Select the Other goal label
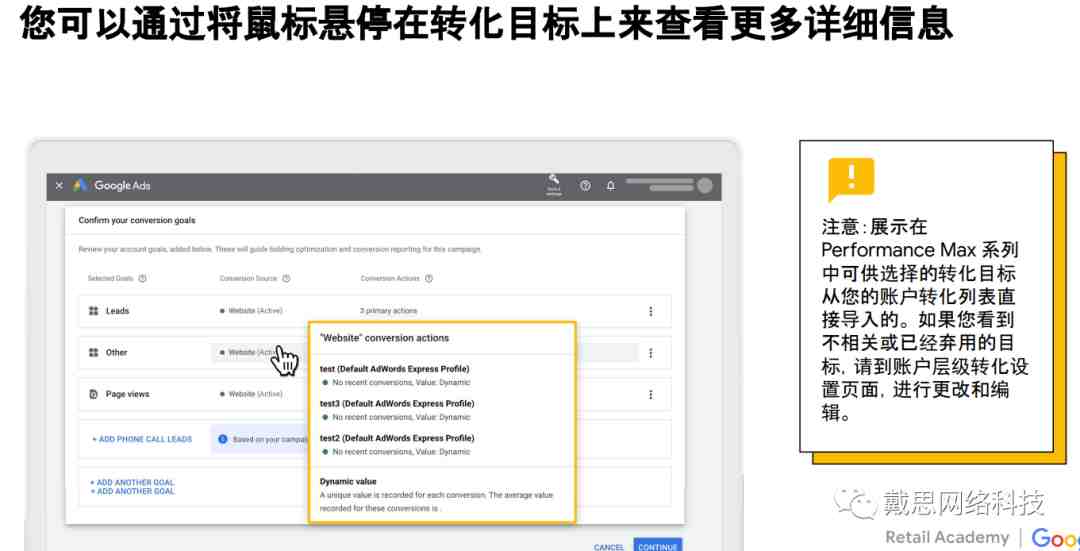 click(116, 353)
